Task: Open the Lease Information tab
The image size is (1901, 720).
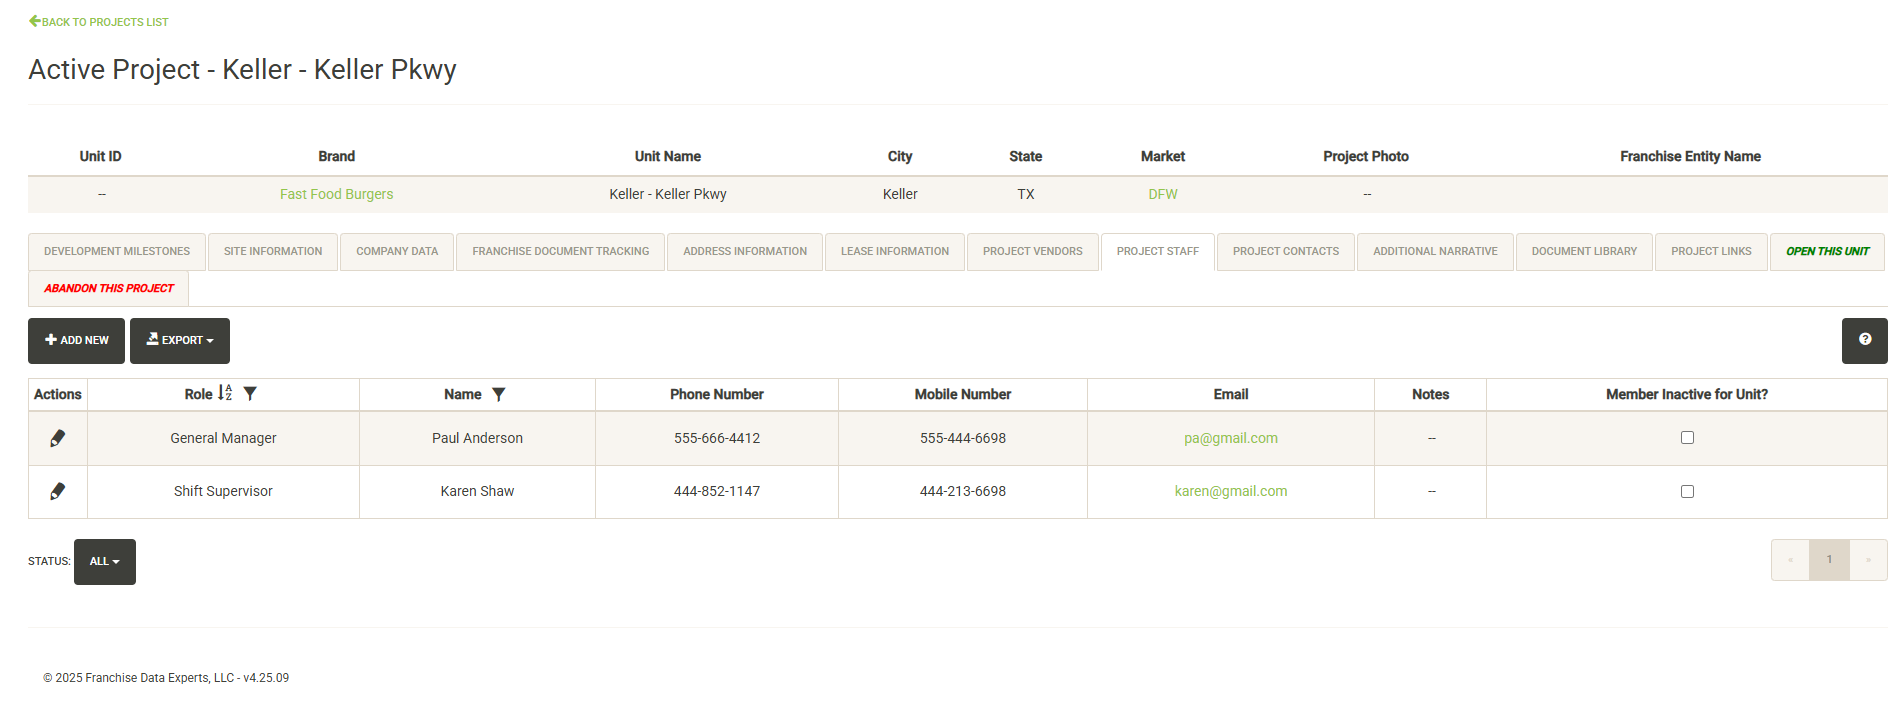Action: point(894,252)
